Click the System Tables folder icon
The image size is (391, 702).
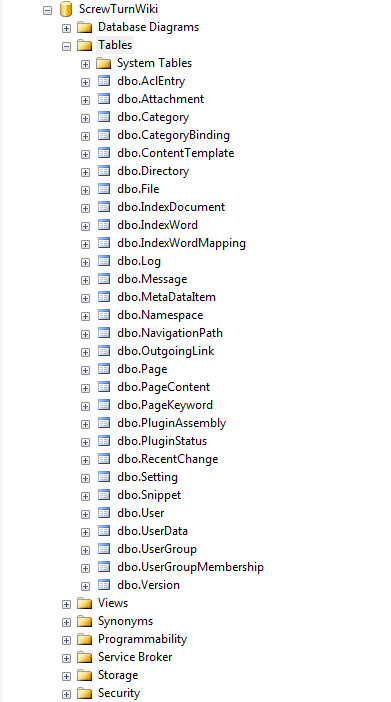[x=103, y=64]
